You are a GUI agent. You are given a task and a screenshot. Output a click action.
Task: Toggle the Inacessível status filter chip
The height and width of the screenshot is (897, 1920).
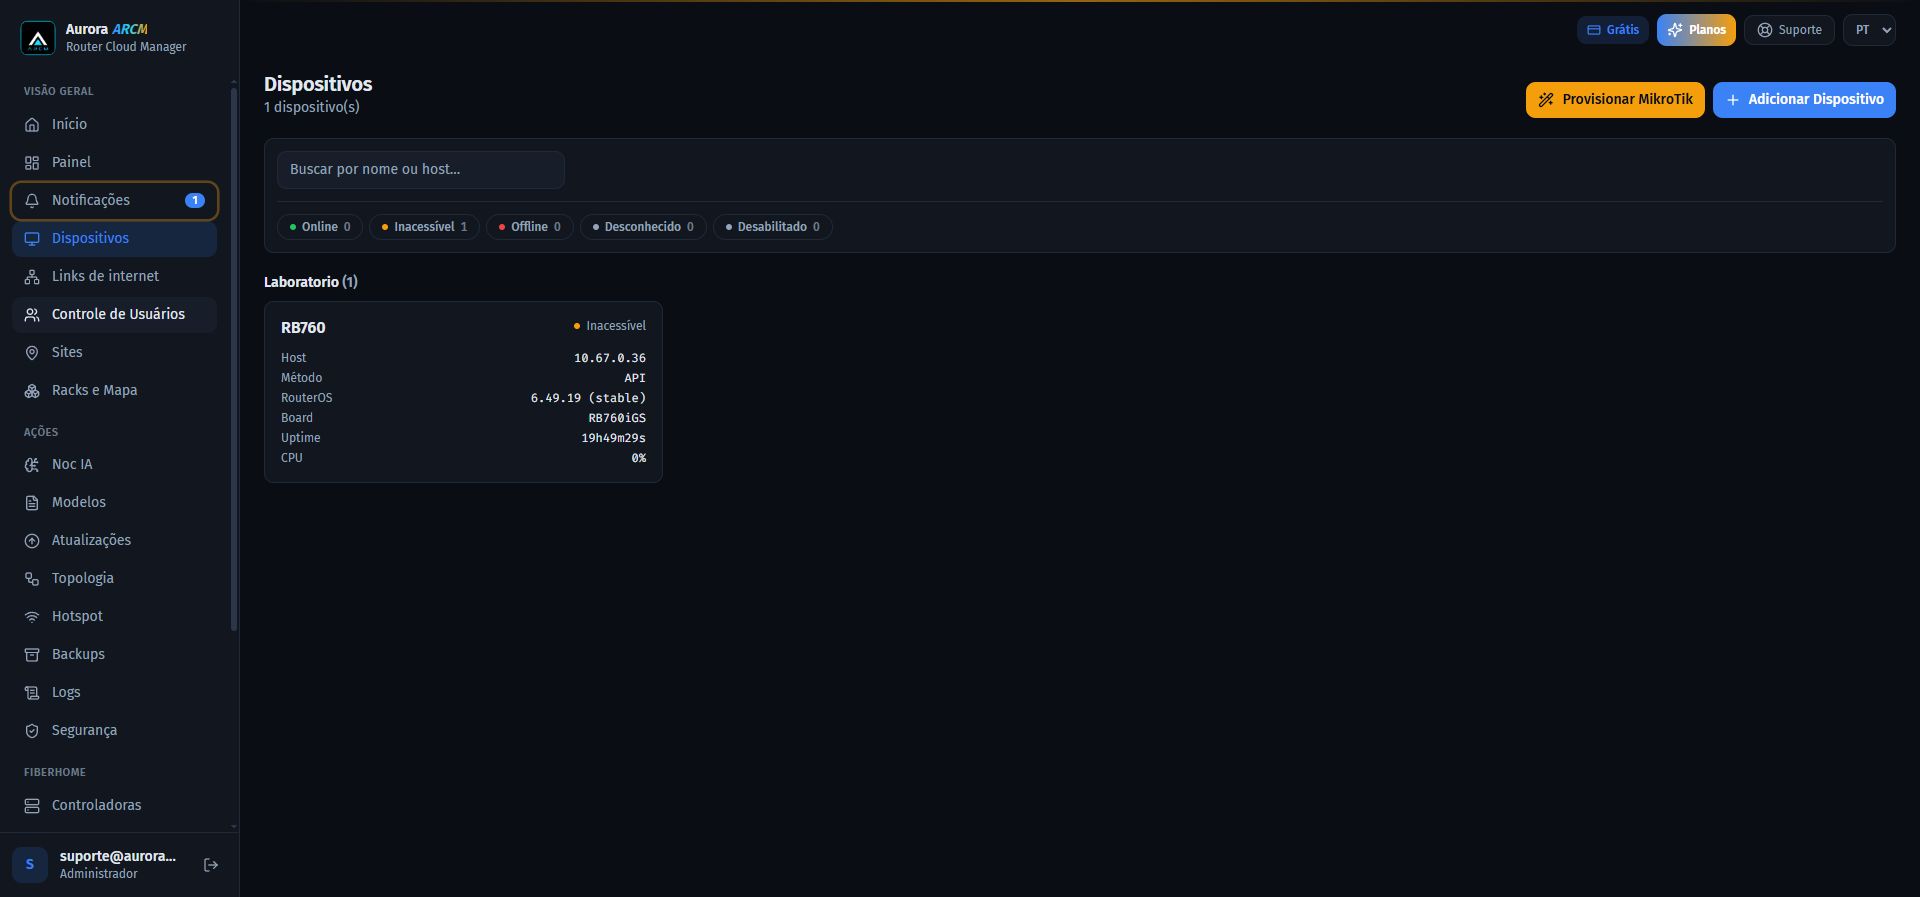[425, 227]
